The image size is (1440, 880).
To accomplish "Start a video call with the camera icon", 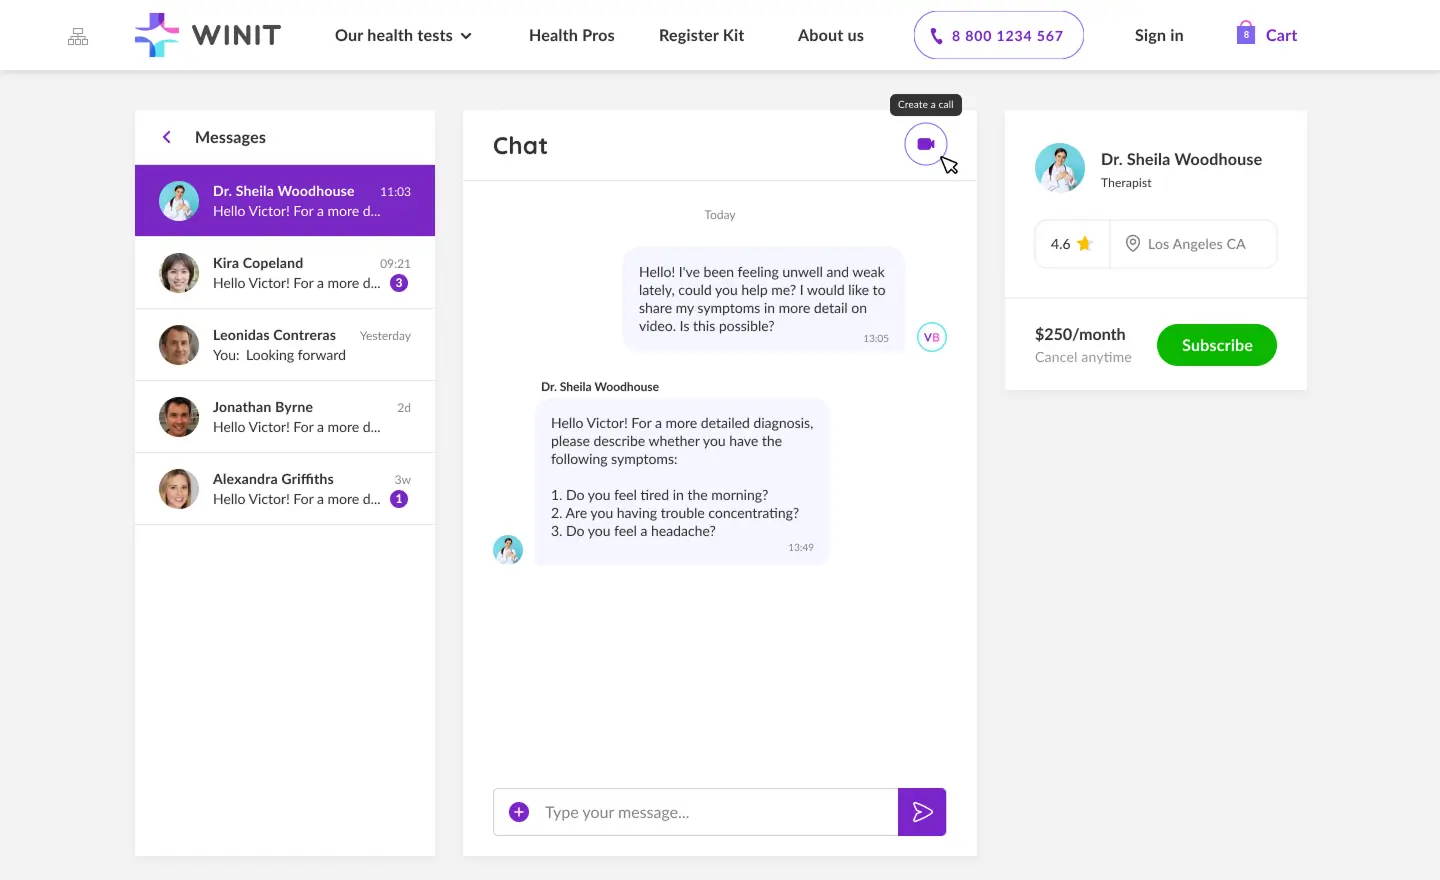I will point(925,145).
